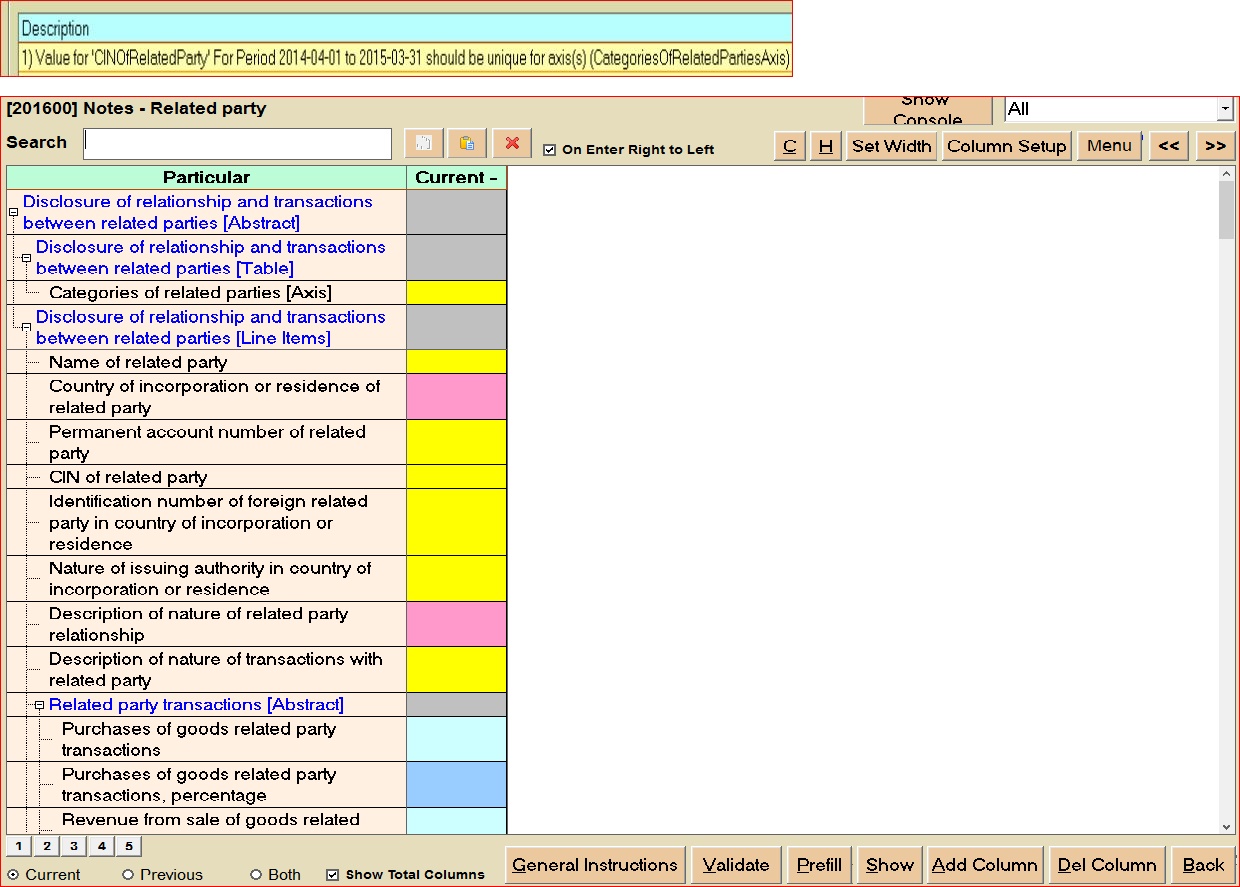
Task: Go to next columns with >> button
Action: pyautogui.click(x=1215, y=146)
